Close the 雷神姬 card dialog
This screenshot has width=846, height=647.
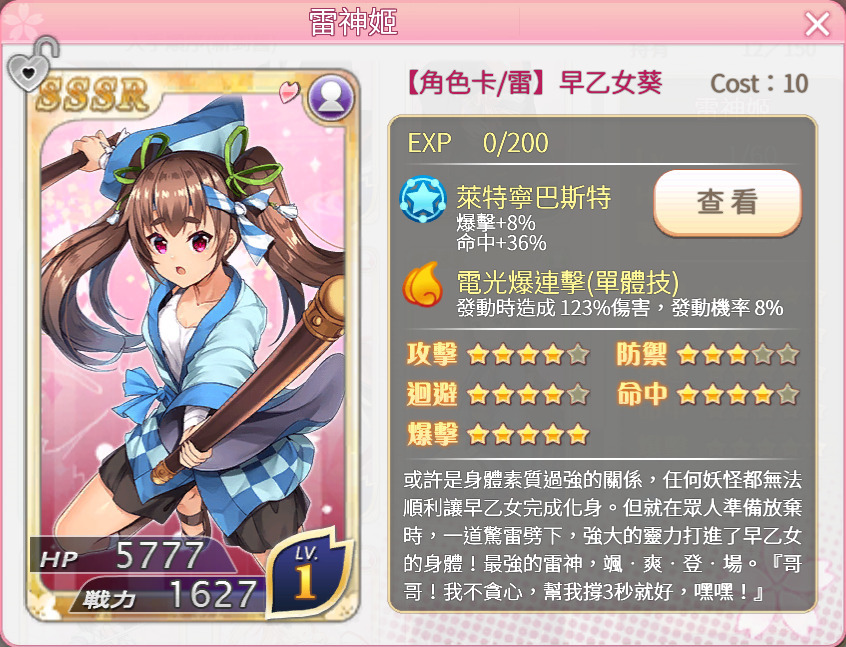pyautogui.click(x=817, y=24)
